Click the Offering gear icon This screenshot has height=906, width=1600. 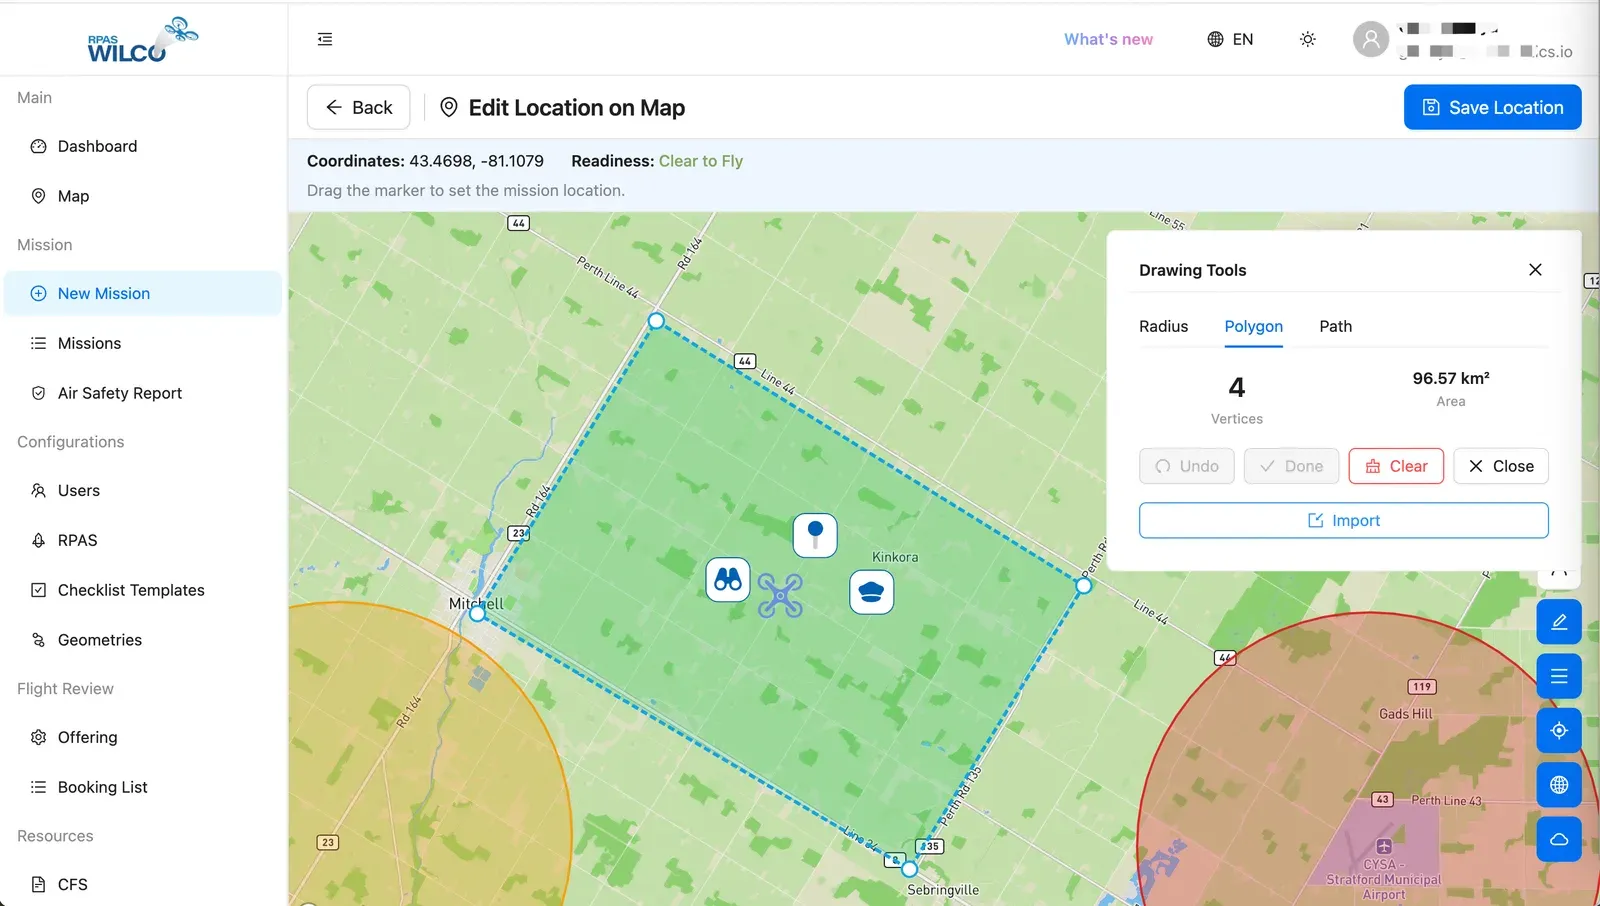pos(38,737)
